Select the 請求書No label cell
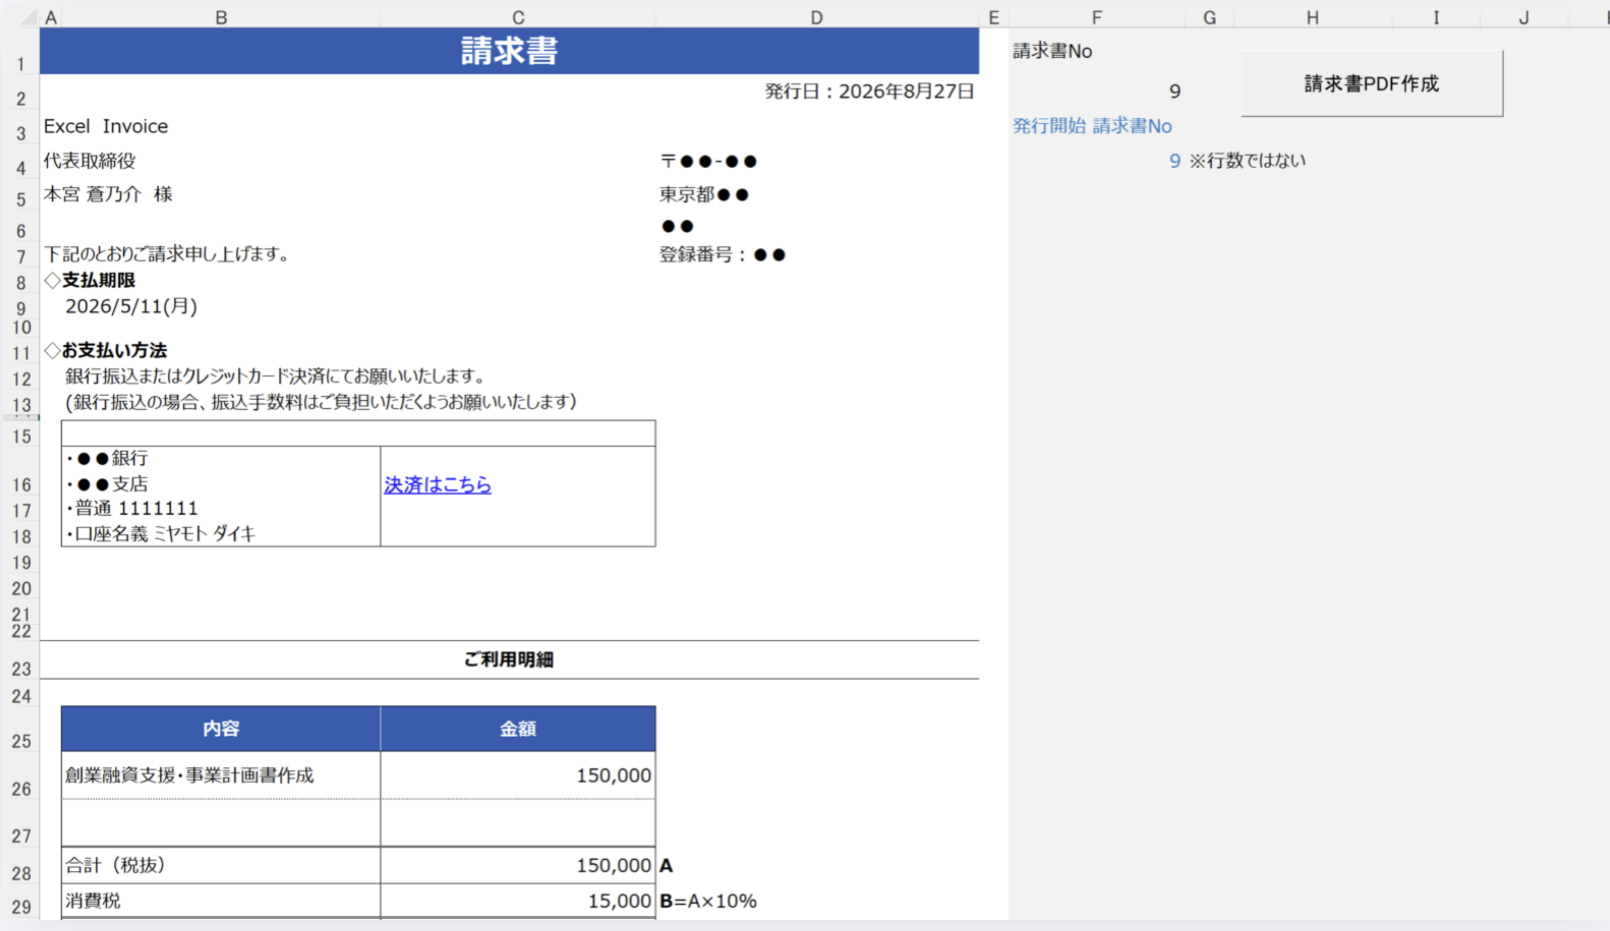 pos(1052,51)
